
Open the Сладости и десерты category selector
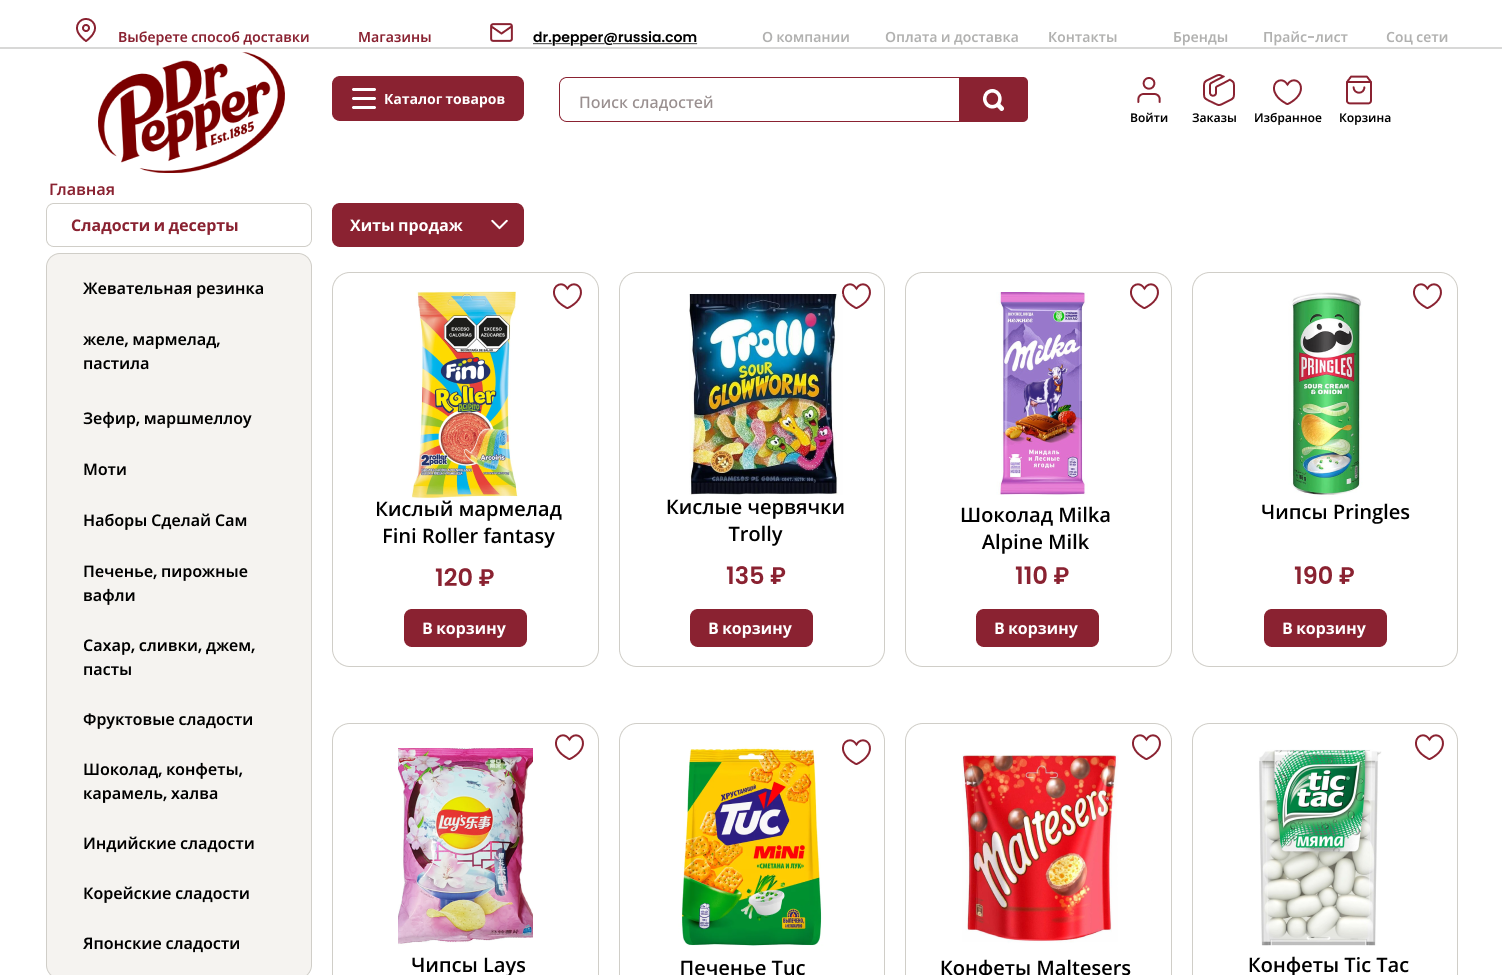tap(179, 225)
